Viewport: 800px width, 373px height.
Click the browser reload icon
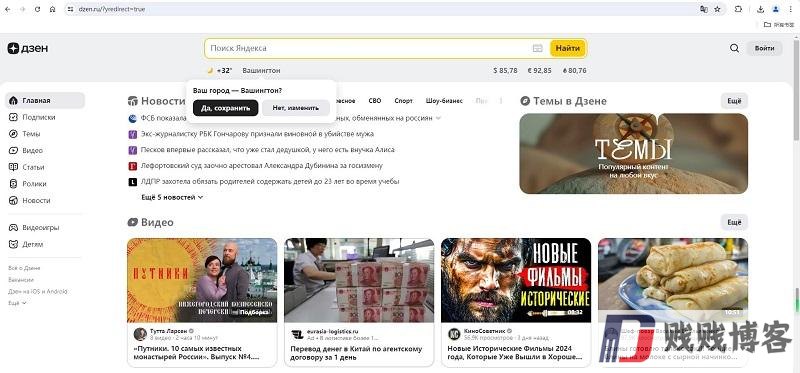coord(37,9)
